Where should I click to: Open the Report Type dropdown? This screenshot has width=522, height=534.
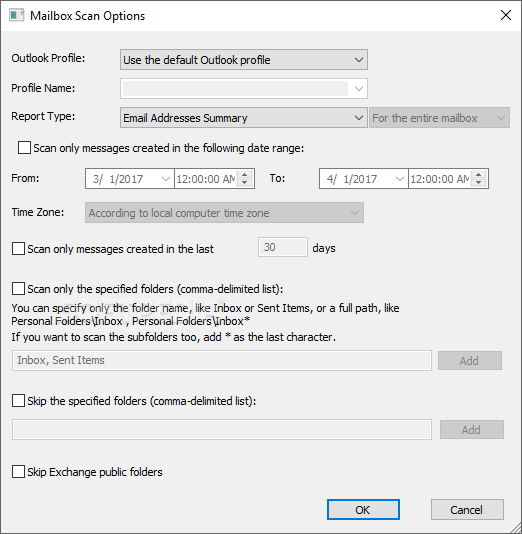[x=244, y=118]
